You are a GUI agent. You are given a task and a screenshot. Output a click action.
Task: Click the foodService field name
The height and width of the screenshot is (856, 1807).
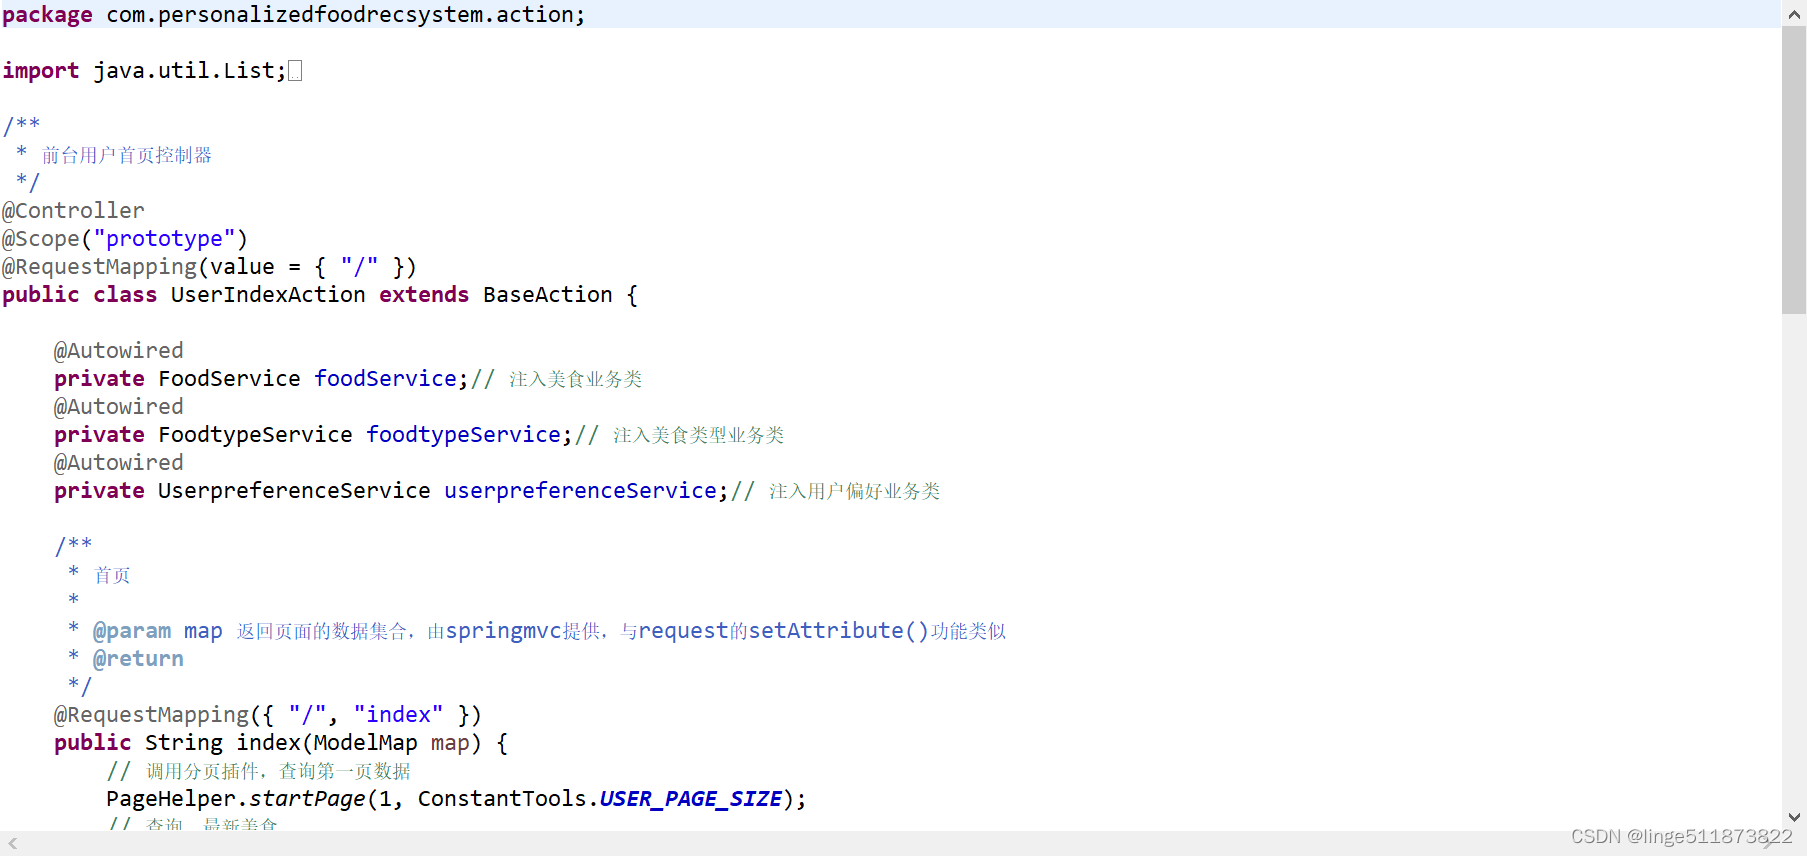[386, 379]
